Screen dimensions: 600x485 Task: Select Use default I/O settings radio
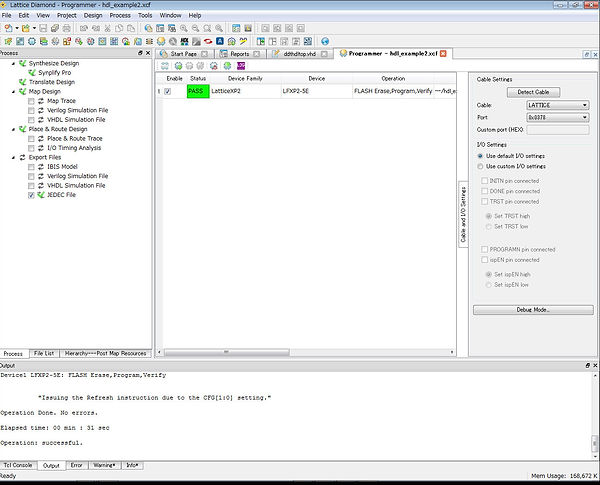pos(480,156)
